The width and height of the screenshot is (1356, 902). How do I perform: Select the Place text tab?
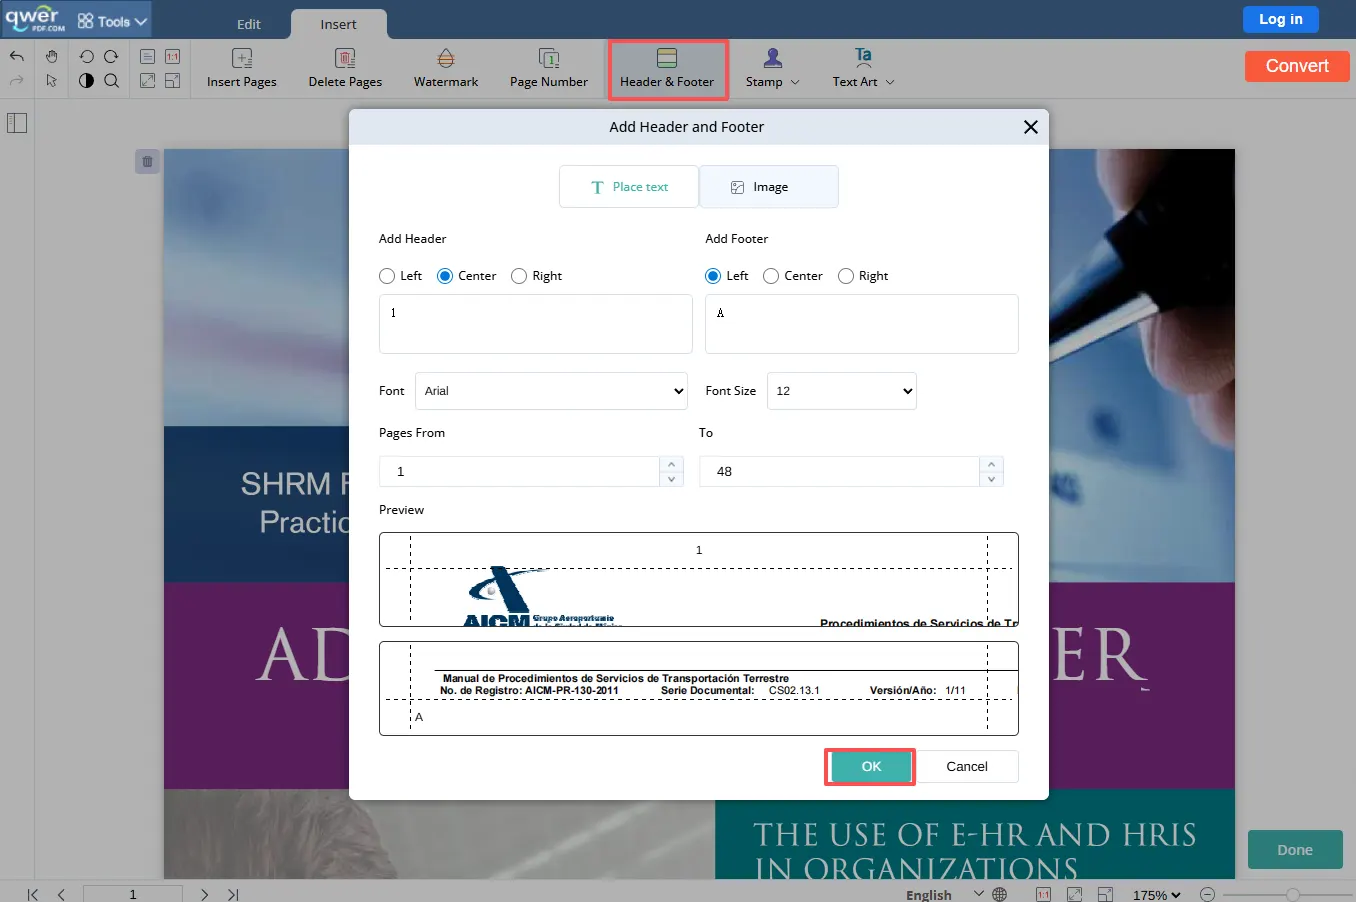[x=629, y=187]
